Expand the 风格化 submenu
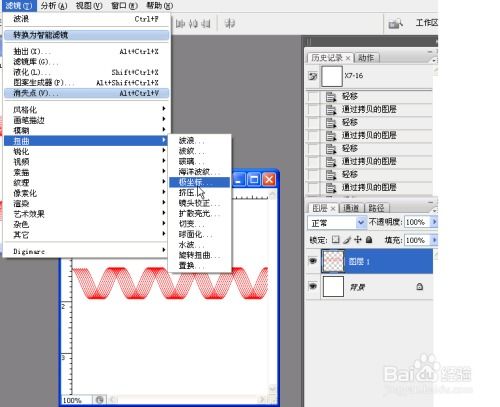500x407 pixels. 87,109
